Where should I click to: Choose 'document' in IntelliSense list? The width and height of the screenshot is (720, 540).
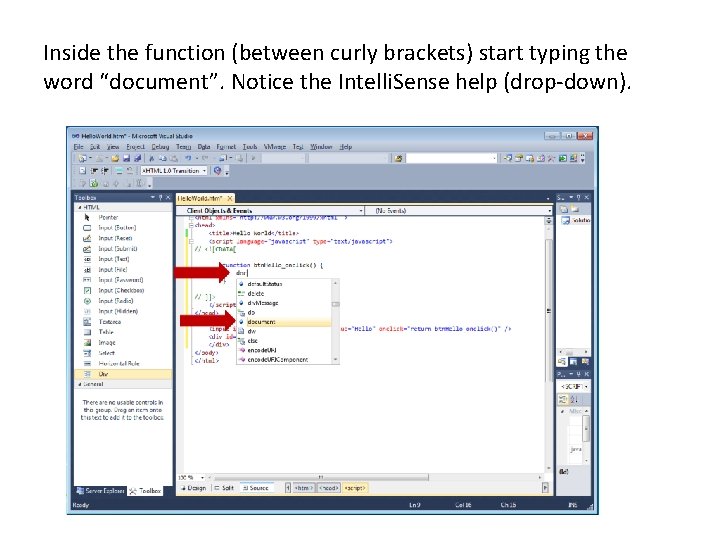(284, 322)
